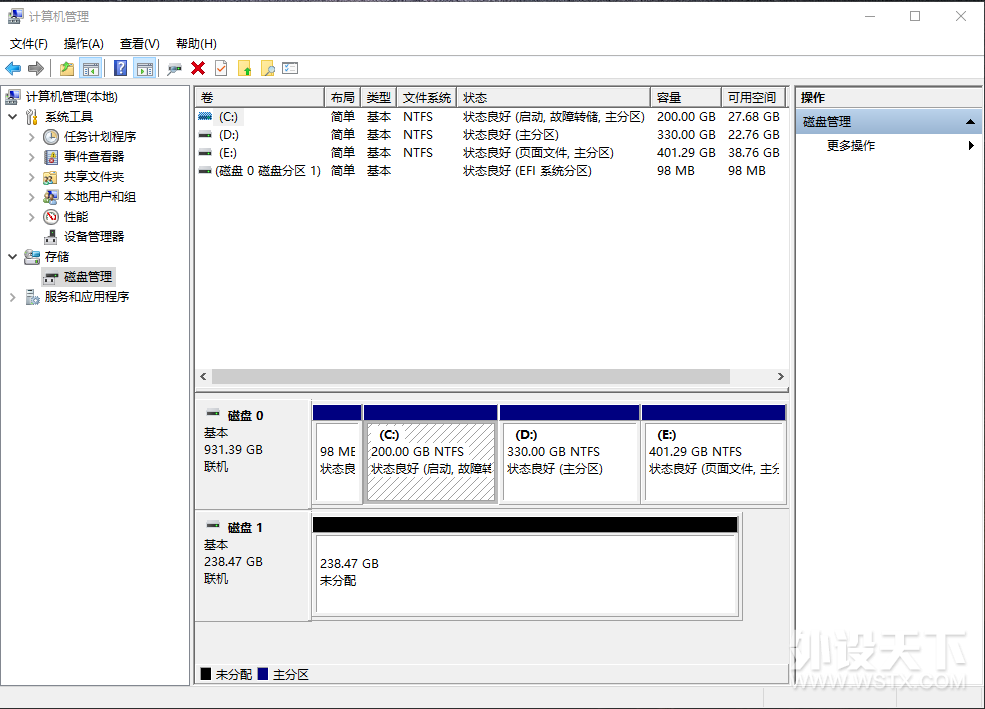Click the Shared Folders icon in tree
This screenshot has width=985, height=709.
tap(51, 177)
